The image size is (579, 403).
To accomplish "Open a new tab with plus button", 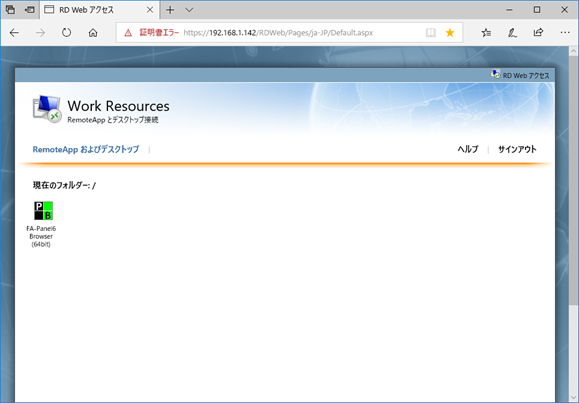I will click(x=170, y=10).
